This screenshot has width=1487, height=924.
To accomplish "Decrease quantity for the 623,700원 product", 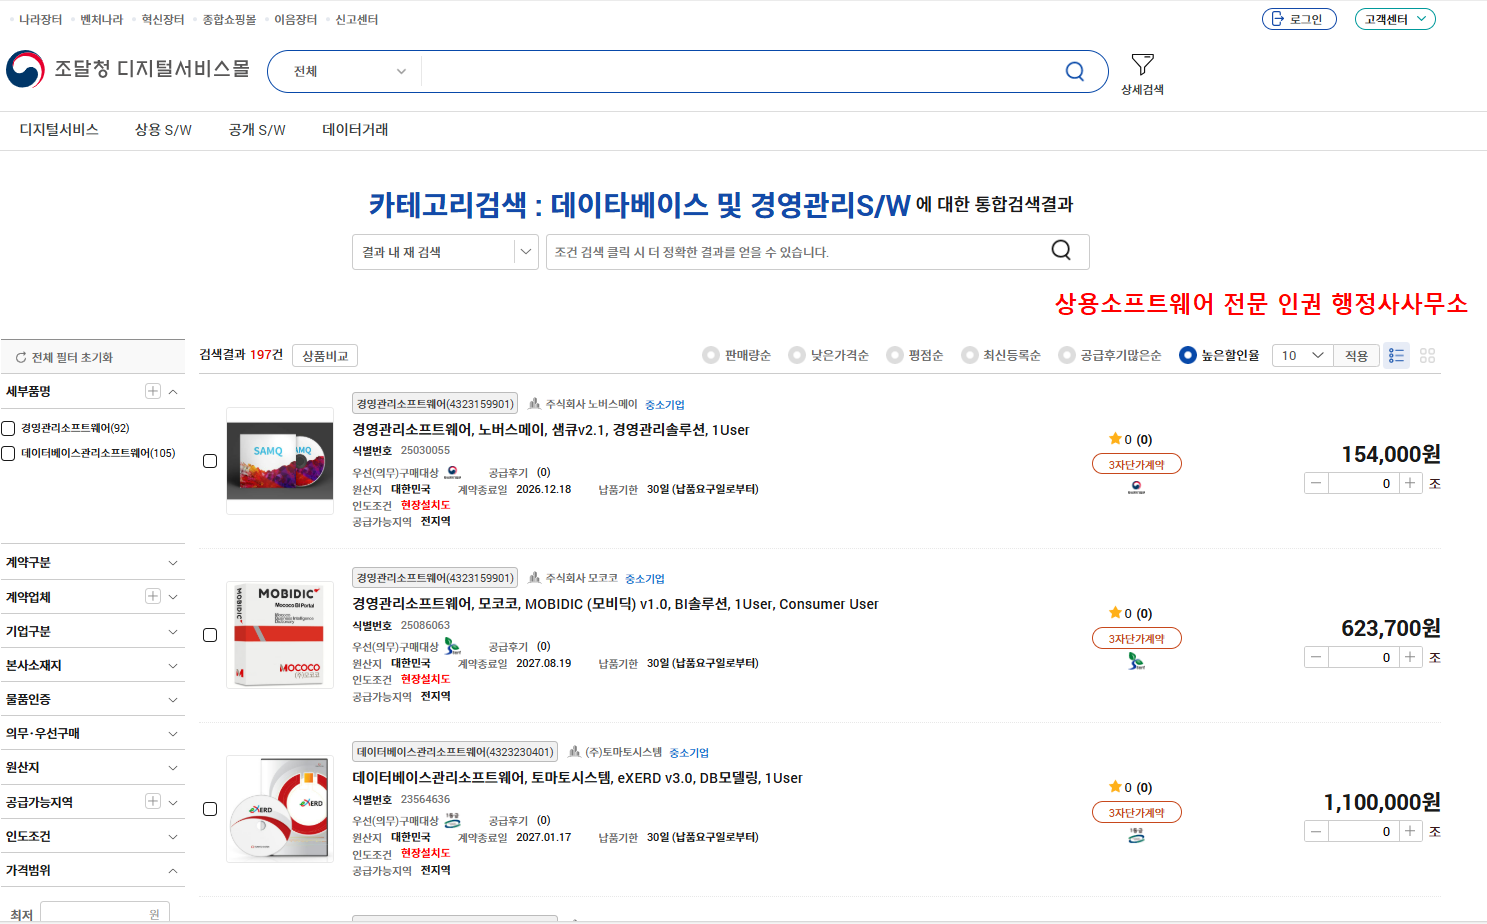I will click(1316, 657).
